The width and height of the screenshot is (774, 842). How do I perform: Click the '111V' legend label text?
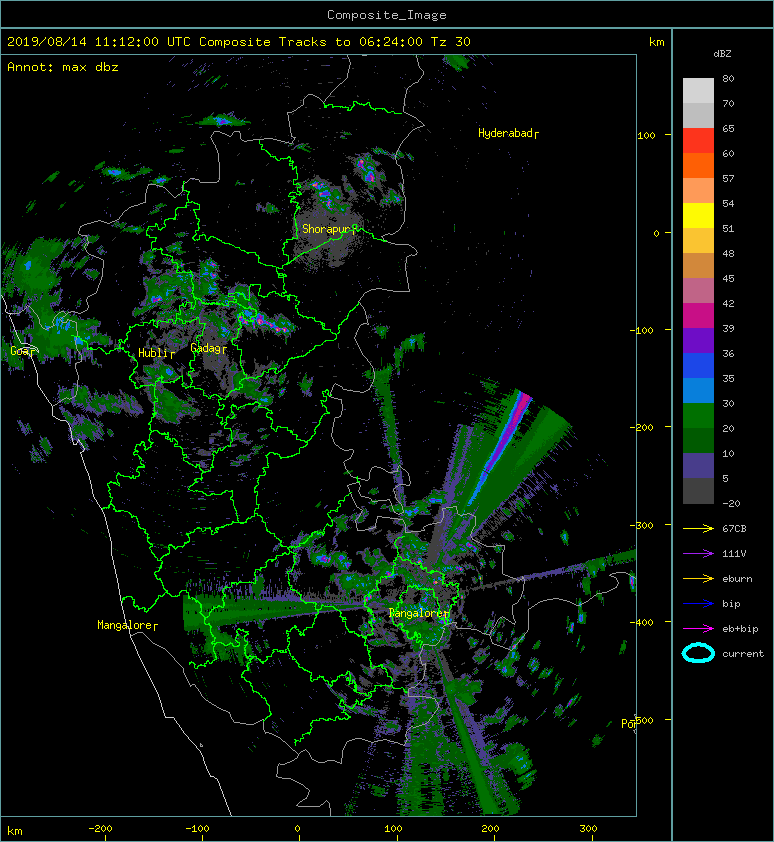734,553
